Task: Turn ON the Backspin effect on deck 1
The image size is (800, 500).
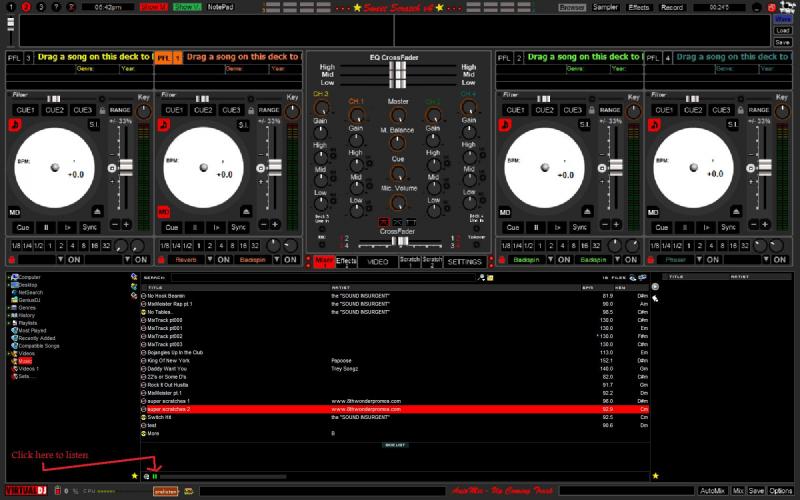Action: [290, 260]
